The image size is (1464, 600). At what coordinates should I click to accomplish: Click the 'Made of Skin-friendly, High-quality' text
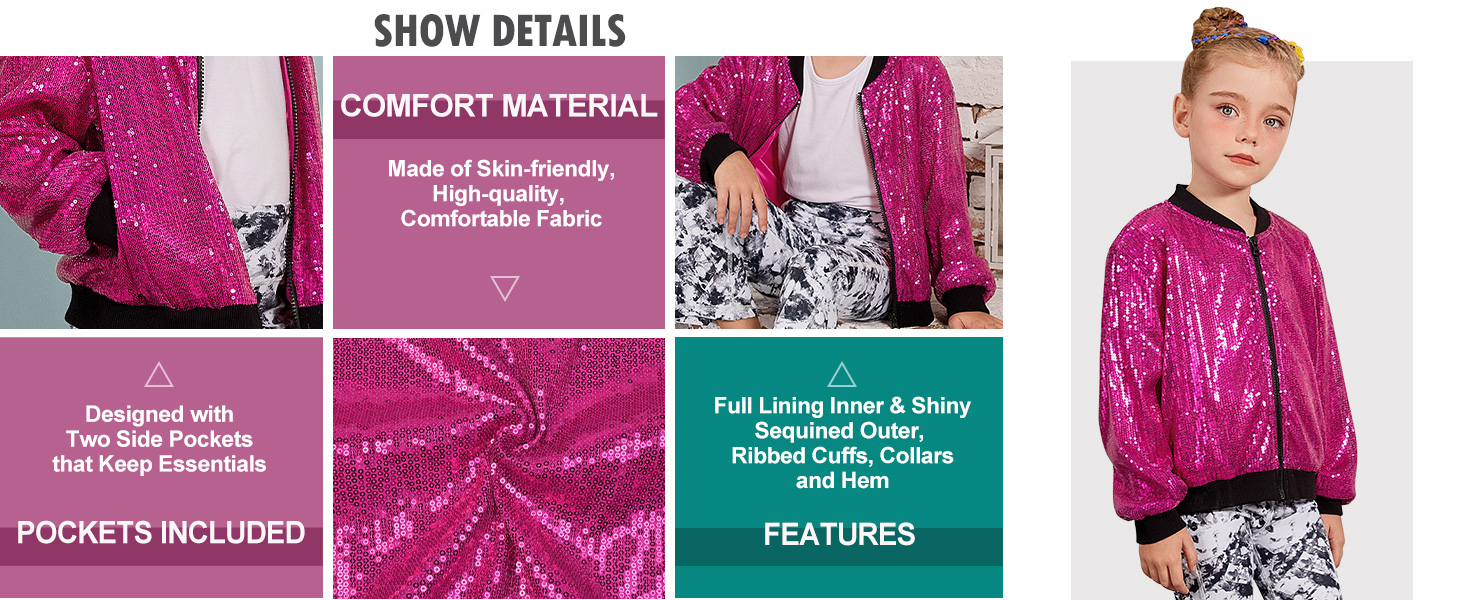501,181
